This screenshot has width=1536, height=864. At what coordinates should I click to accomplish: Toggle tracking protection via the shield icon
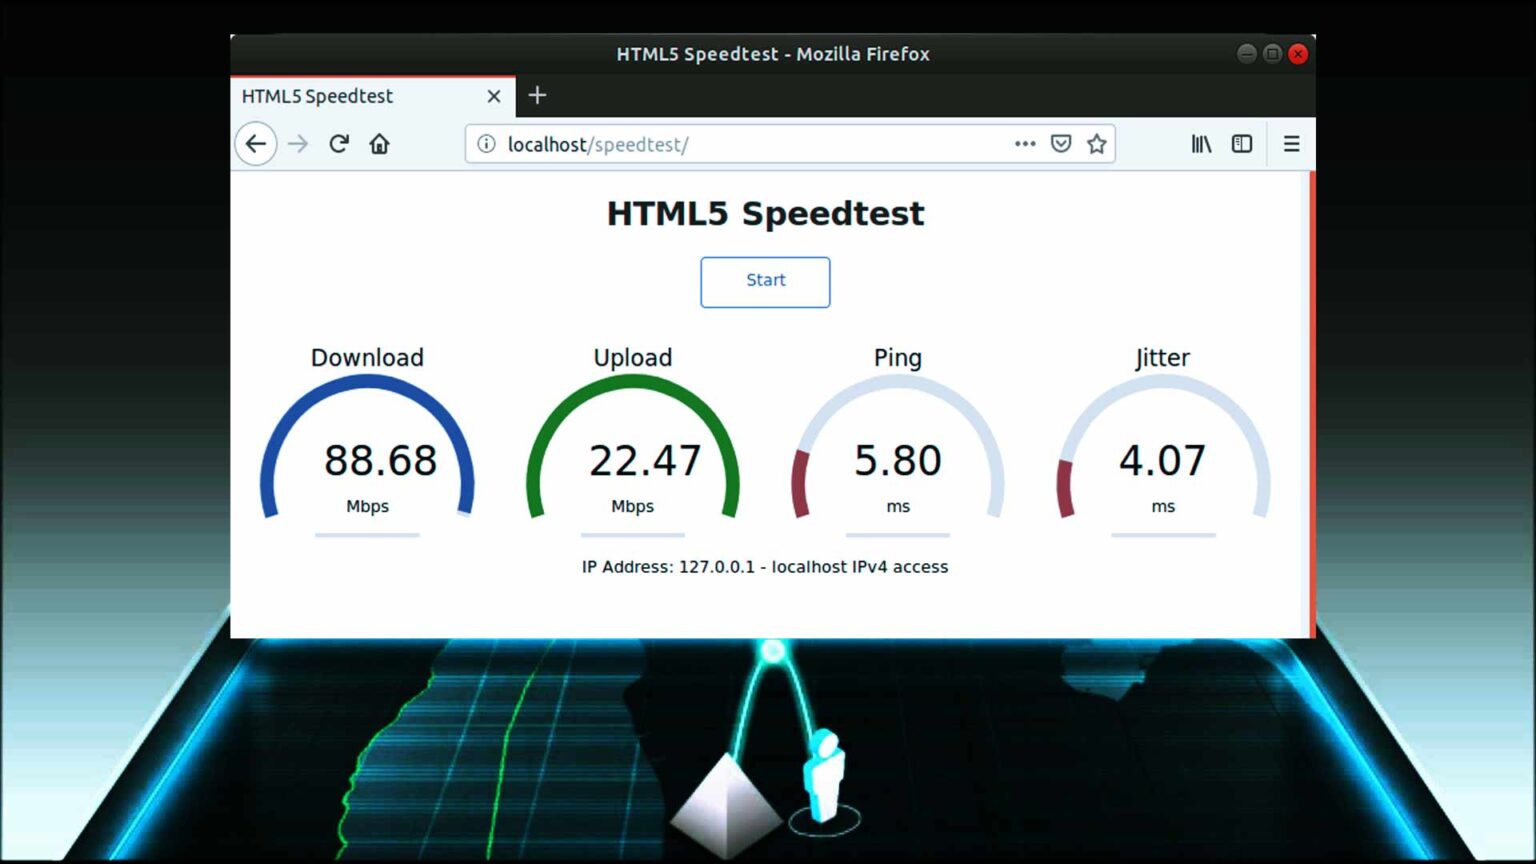pos(1061,143)
